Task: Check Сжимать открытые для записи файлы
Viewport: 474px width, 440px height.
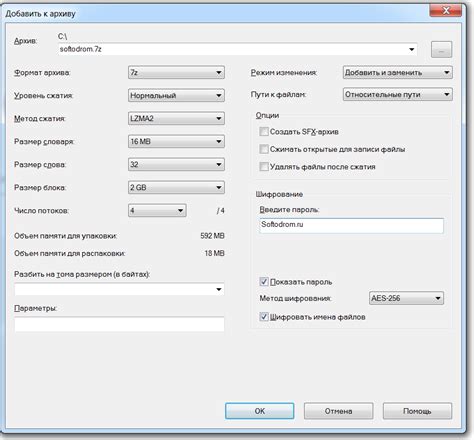Action: pos(264,149)
